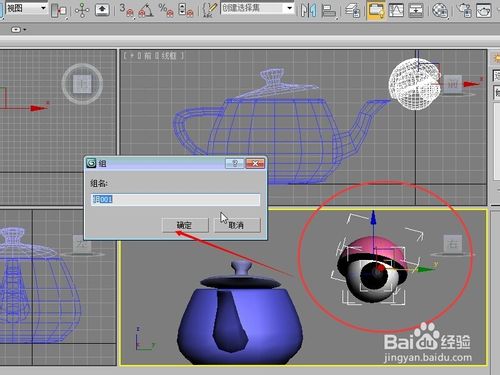Click the [+] viewport menu label

tap(131, 56)
